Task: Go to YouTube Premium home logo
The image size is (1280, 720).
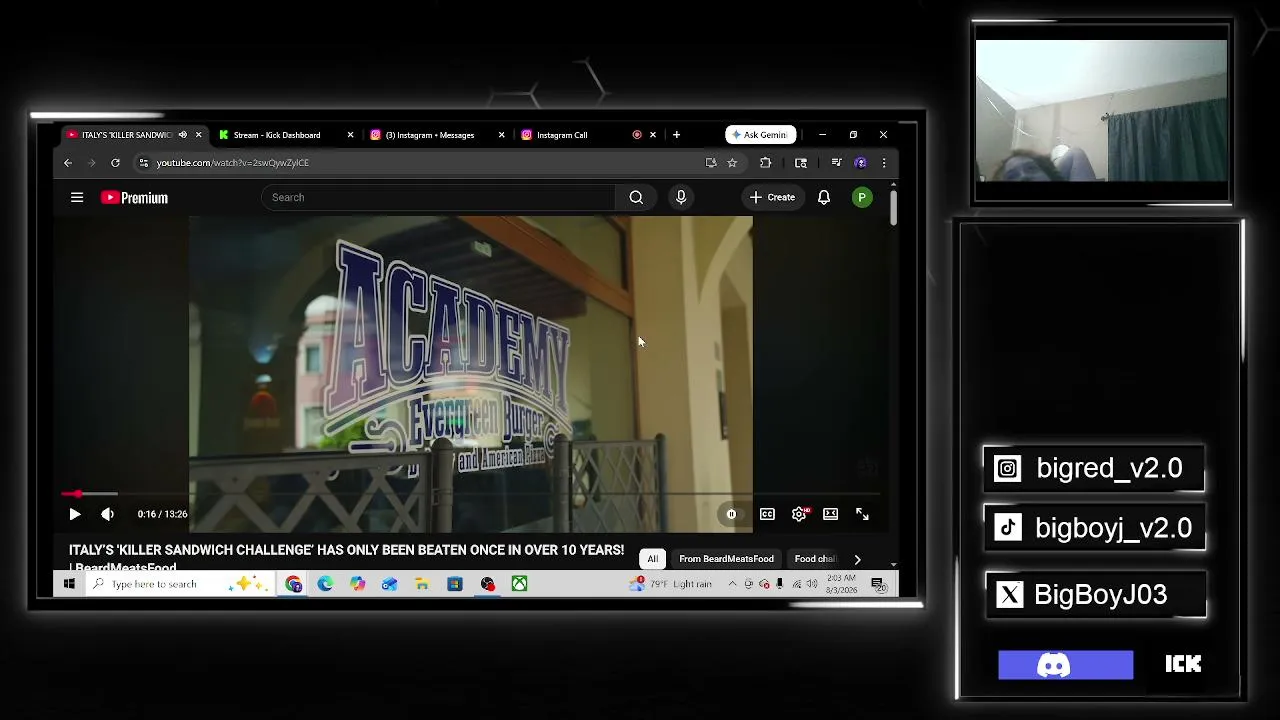Action: click(x=134, y=198)
